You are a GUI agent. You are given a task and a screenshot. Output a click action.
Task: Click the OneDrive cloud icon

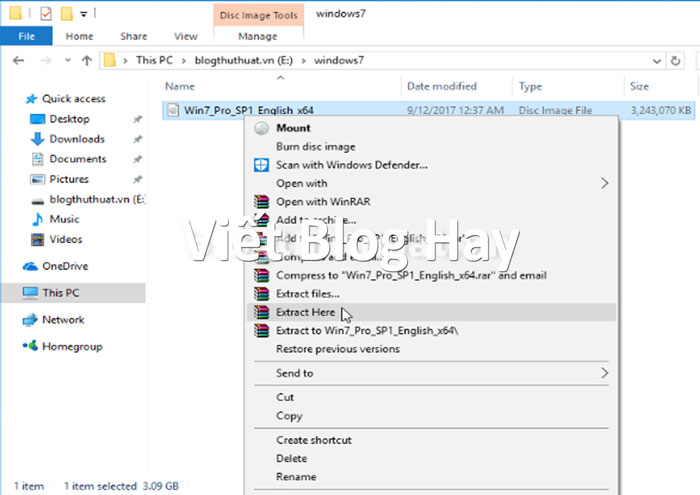point(30,266)
